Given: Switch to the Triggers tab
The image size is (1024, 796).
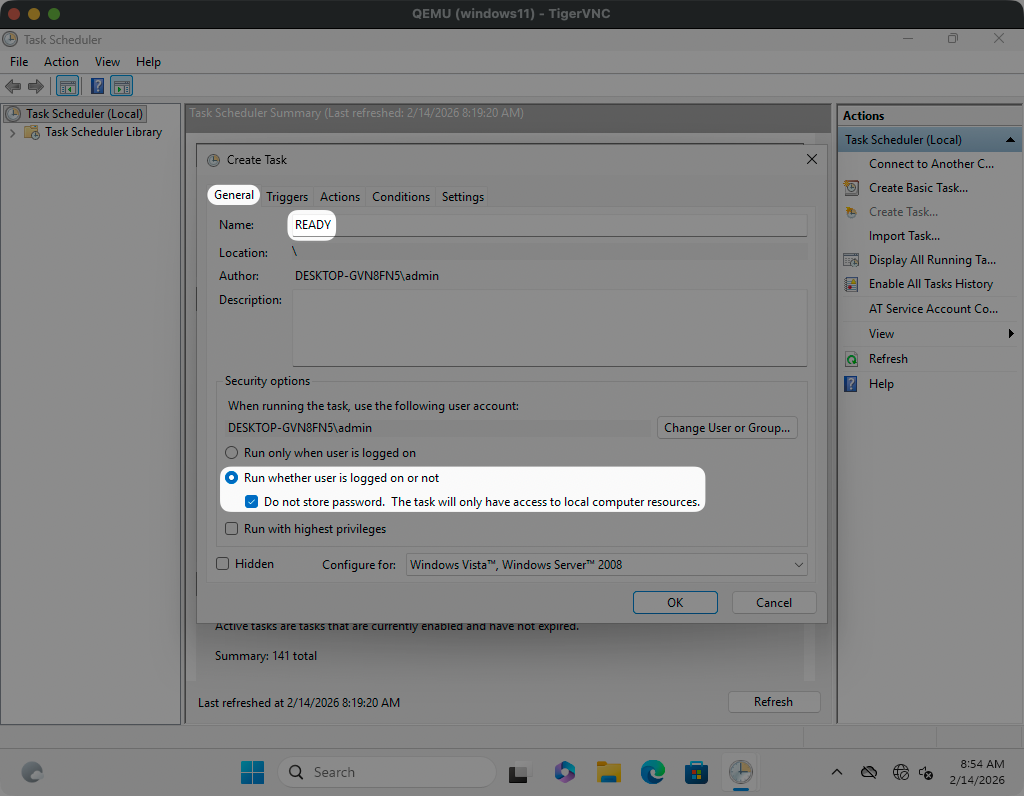Looking at the screenshot, I should pyautogui.click(x=287, y=197).
